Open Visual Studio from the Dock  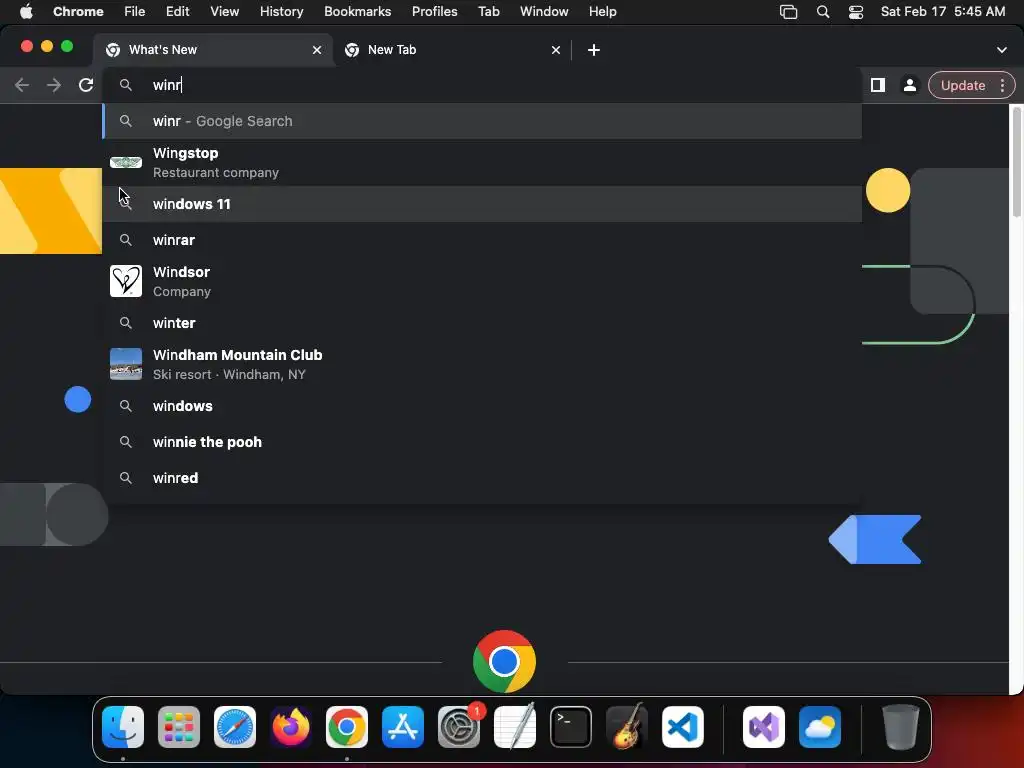[x=764, y=727]
